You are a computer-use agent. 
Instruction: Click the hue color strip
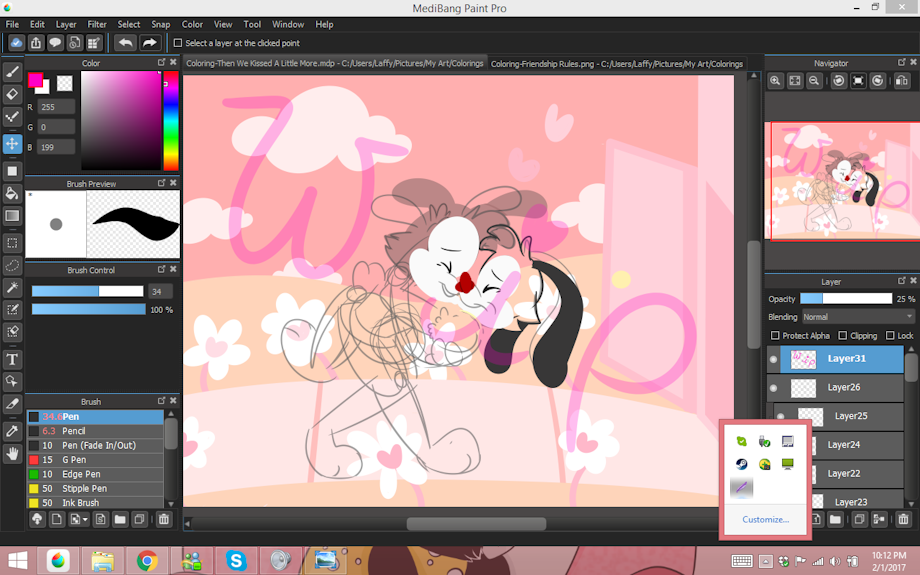tap(171, 120)
